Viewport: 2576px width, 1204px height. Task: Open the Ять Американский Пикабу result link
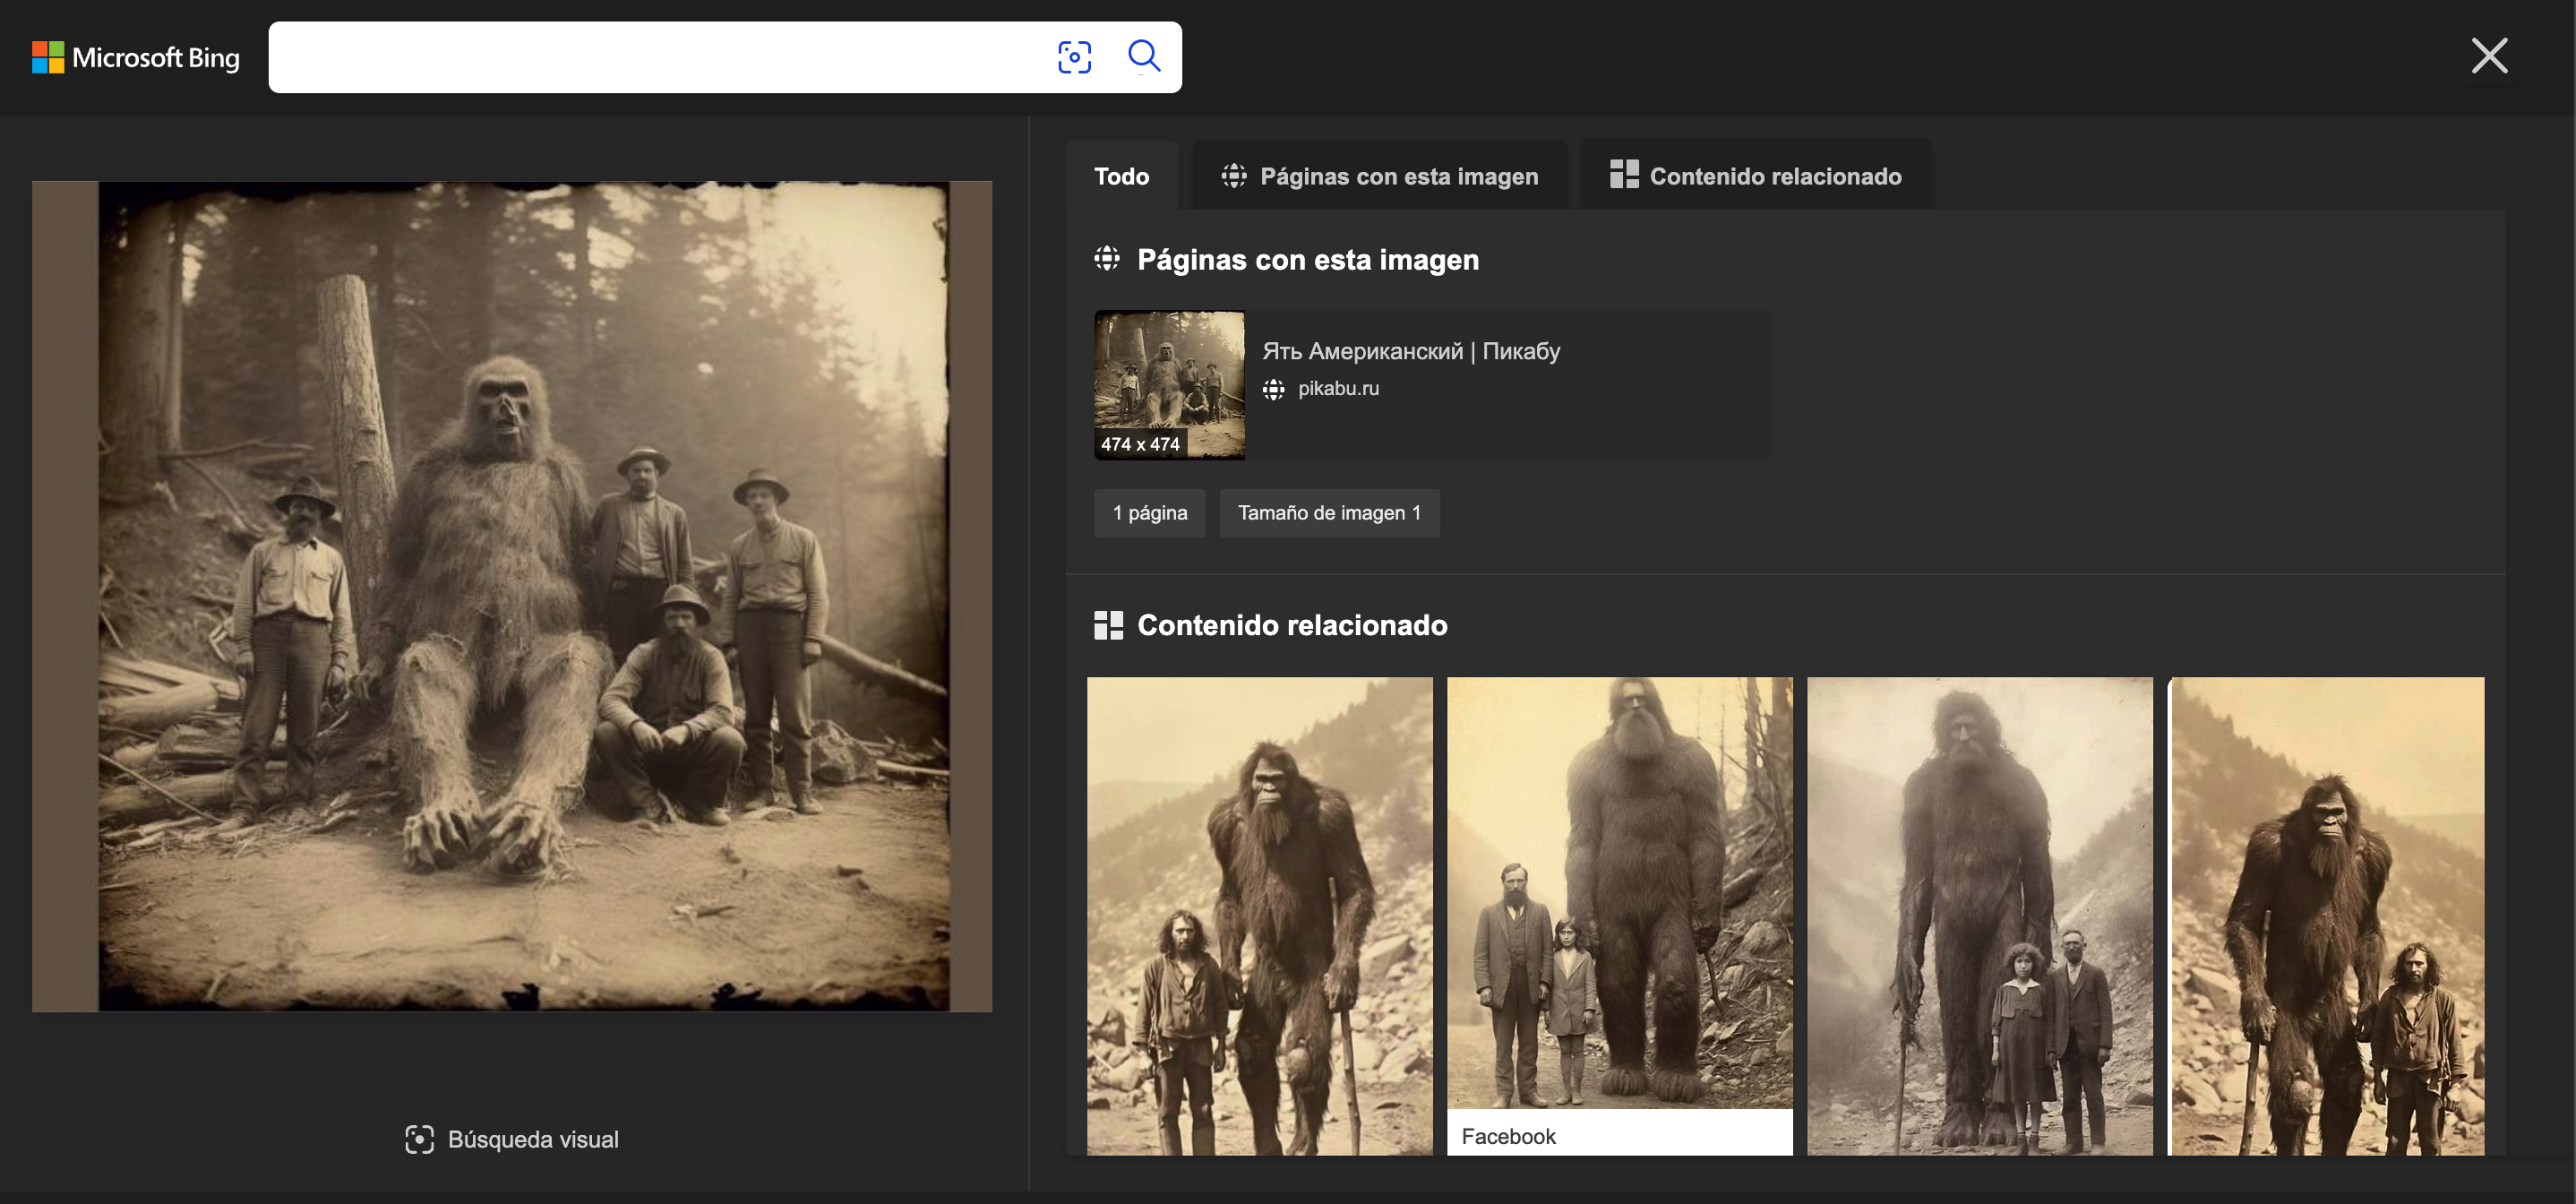coord(1410,351)
